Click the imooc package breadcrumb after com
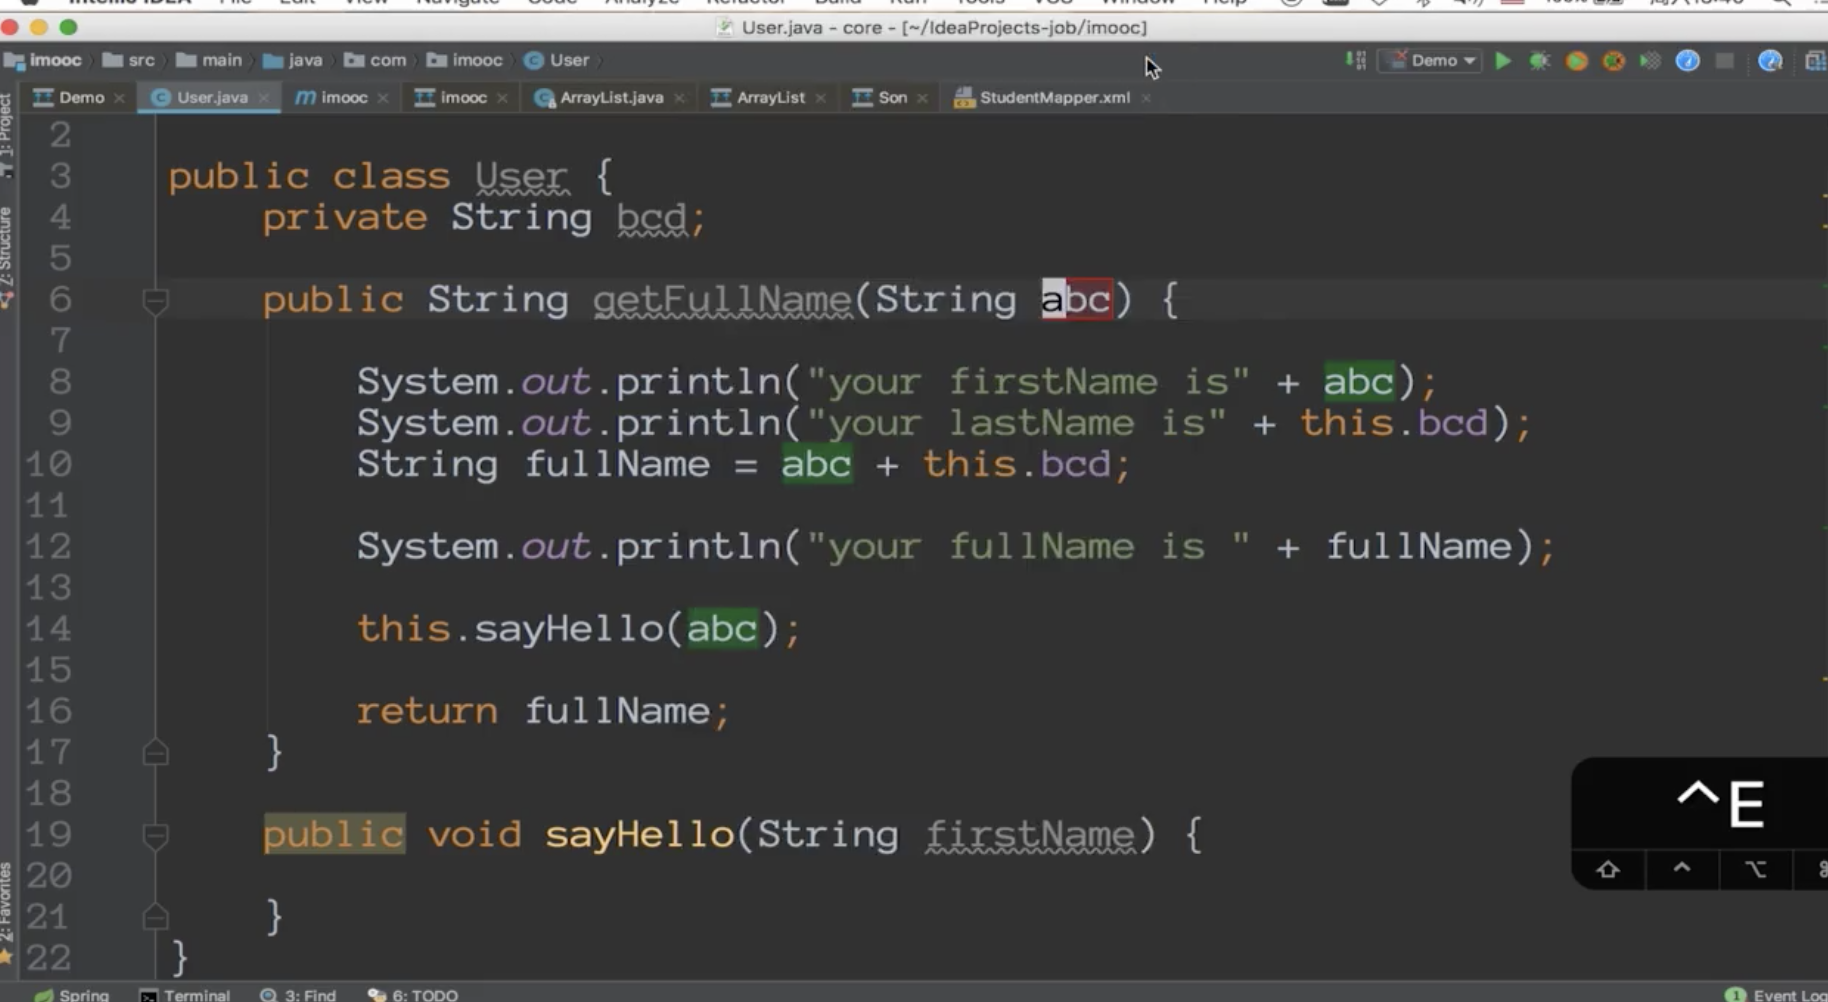 point(465,60)
